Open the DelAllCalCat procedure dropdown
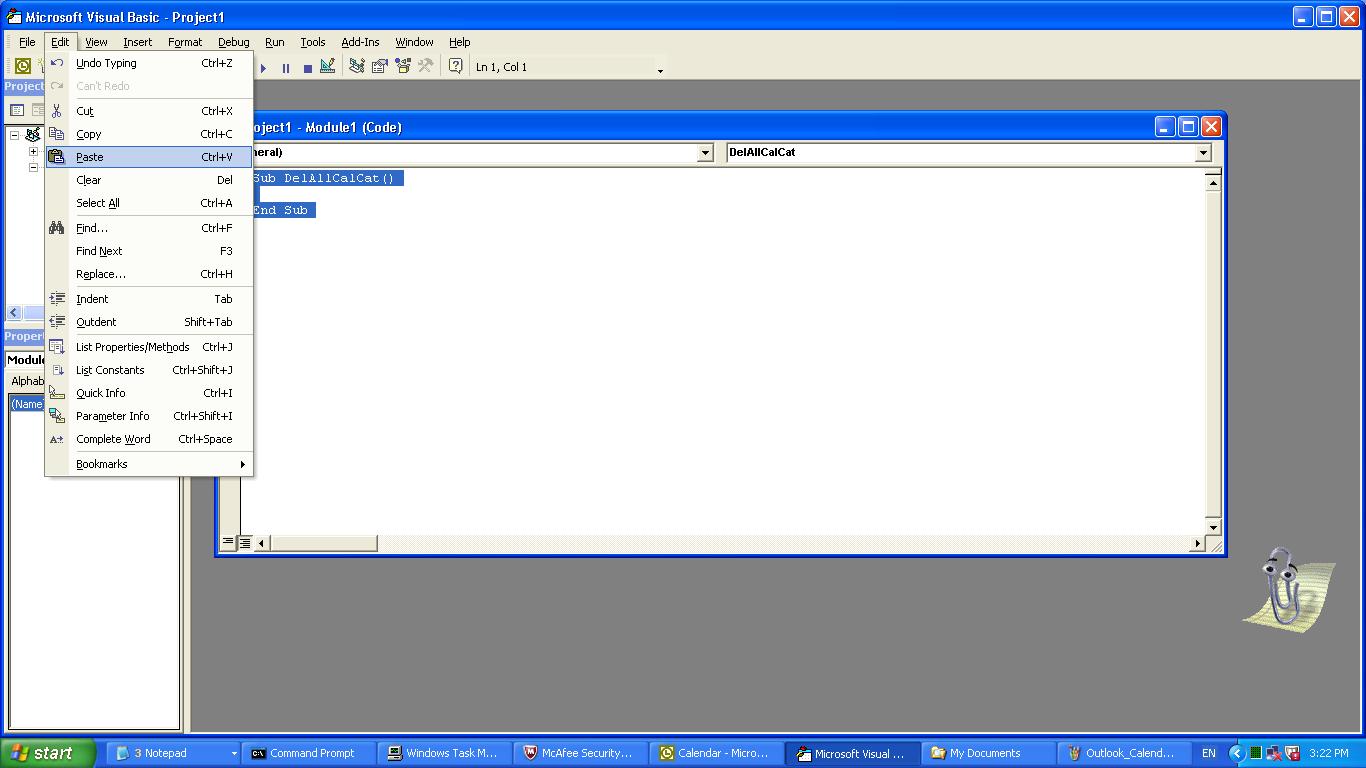The image size is (1366, 768). [x=1203, y=153]
